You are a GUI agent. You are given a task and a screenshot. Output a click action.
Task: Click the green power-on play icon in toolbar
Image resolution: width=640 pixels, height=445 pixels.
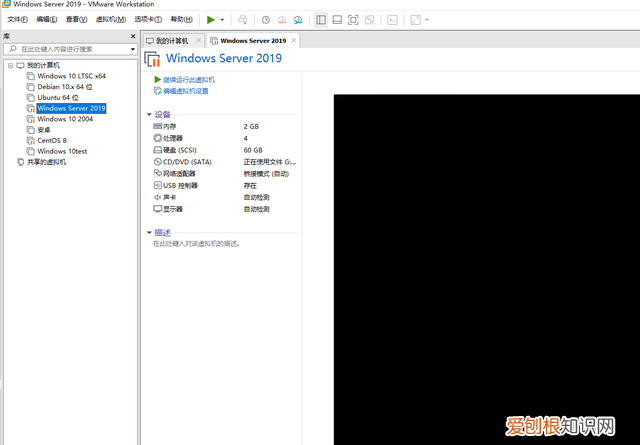[x=211, y=20]
